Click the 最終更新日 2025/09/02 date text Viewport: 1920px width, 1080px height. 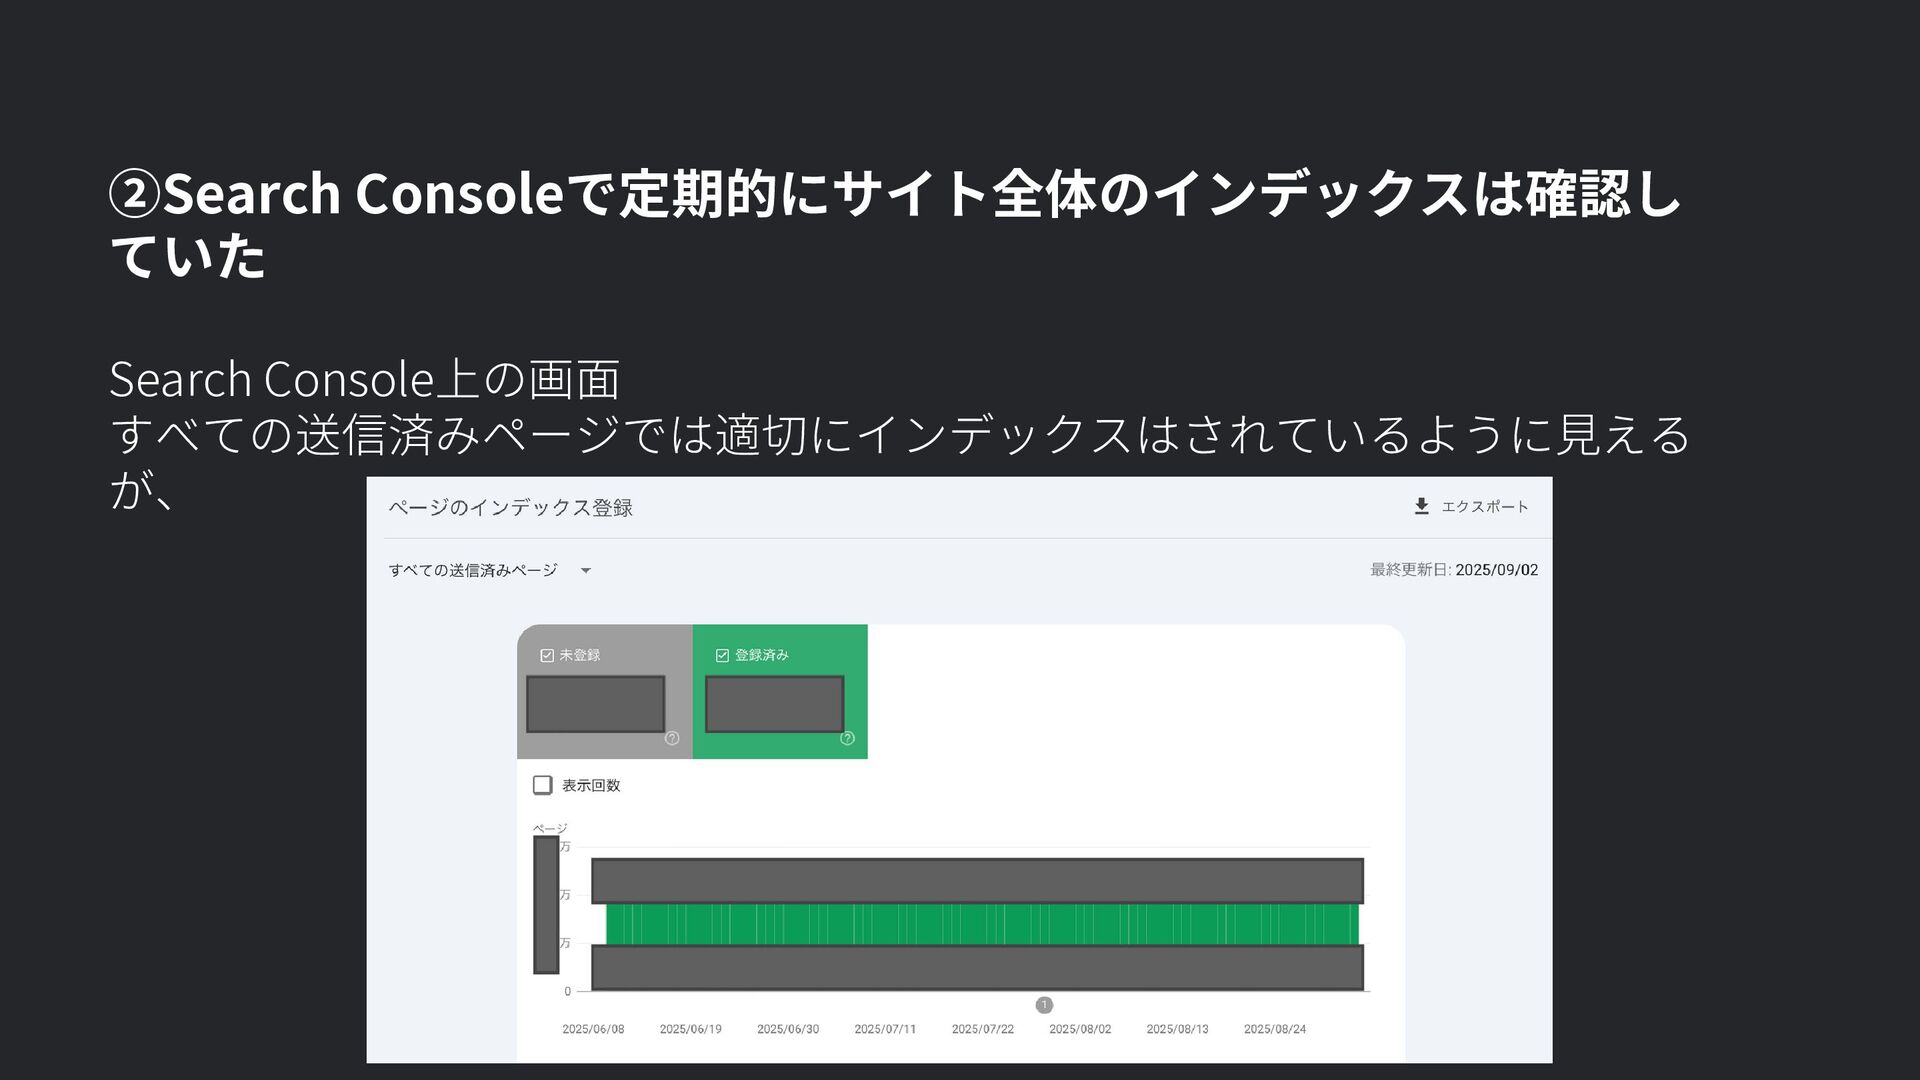pos(1454,570)
